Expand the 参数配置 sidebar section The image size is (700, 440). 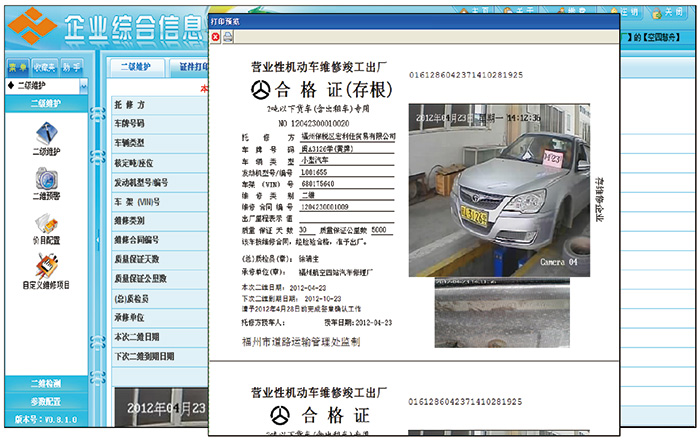tap(46, 400)
